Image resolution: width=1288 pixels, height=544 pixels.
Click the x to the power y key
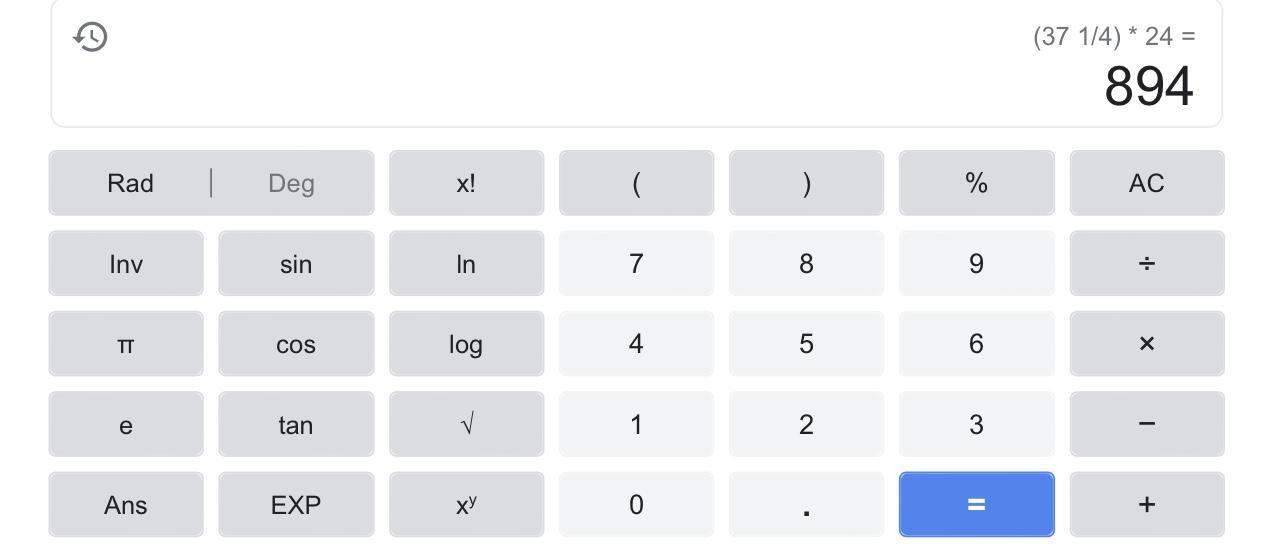point(466,504)
